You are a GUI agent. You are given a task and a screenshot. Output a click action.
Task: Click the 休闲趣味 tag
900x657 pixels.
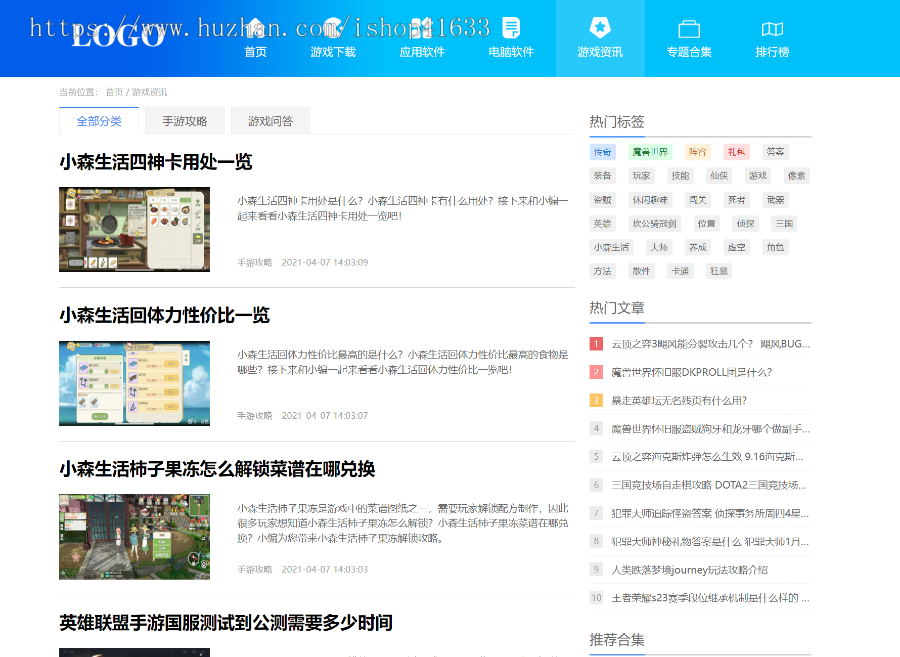pos(650,200)
